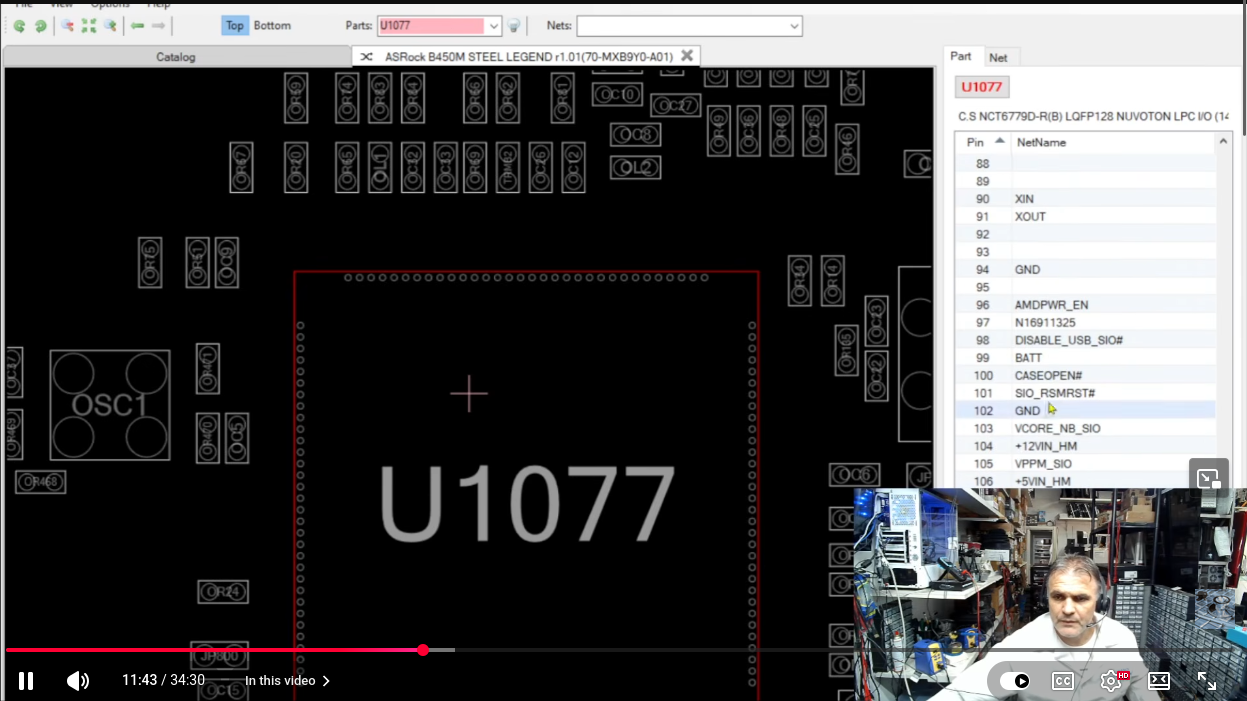The width and height of the screenshot is (1247, 701).
Task: Switch the video to theater mode
Action: [1159, 681]
